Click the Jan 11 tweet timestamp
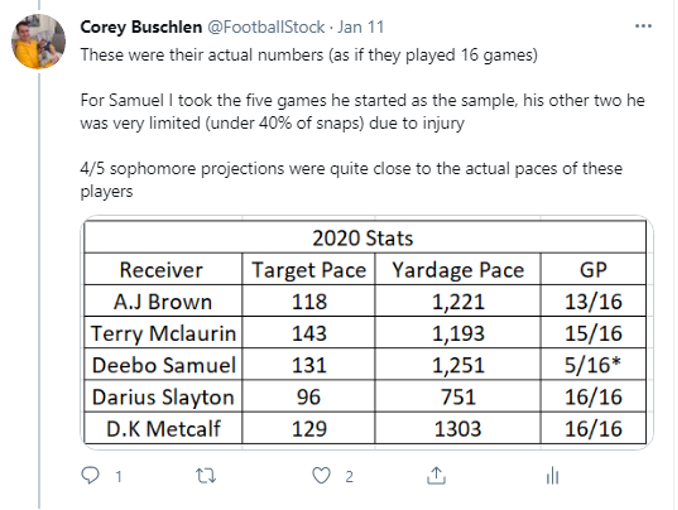Viewport: 678px width, 510px height. coord(361,27)
